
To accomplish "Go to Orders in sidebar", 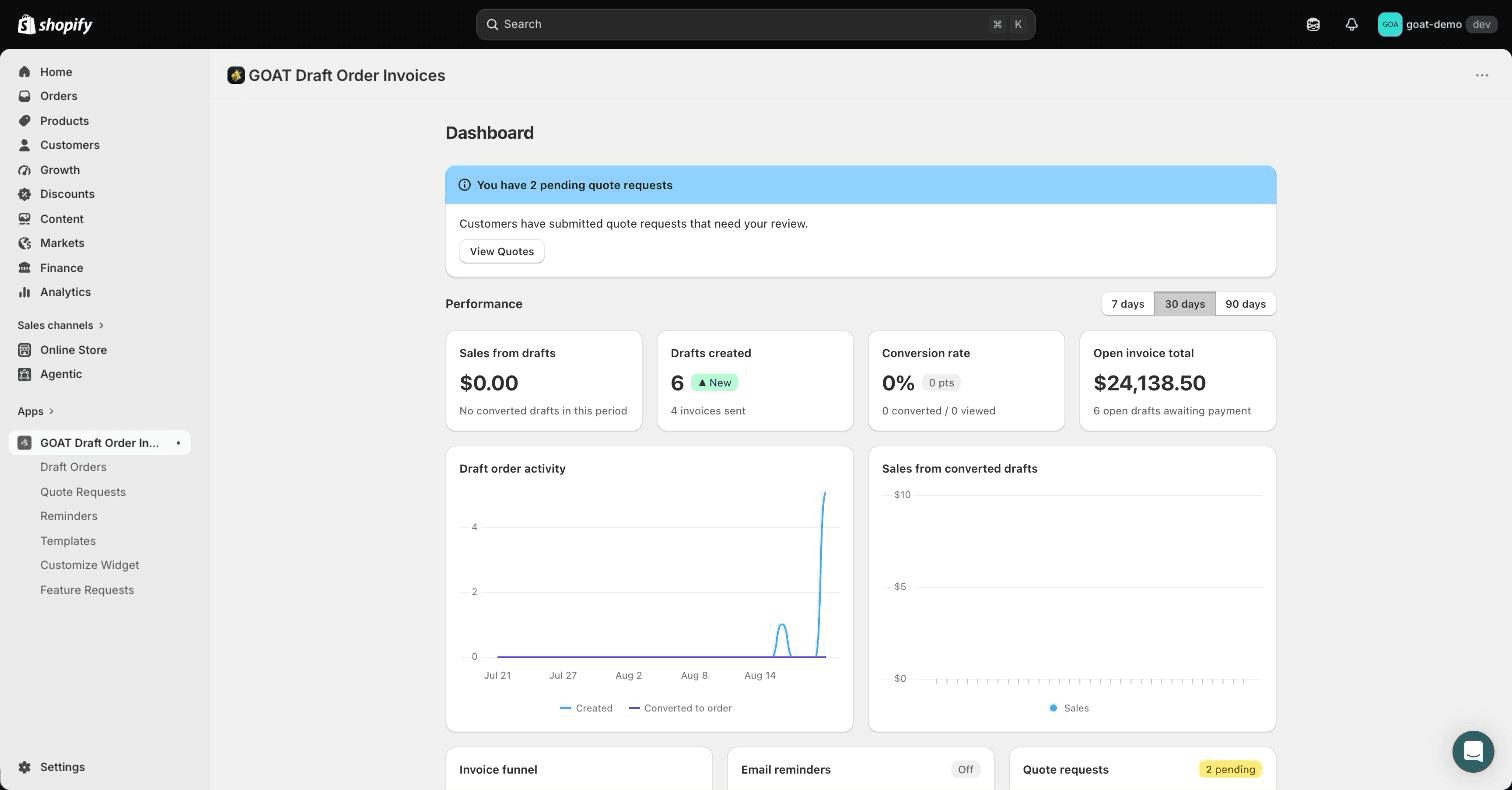I will click(59, 96).
